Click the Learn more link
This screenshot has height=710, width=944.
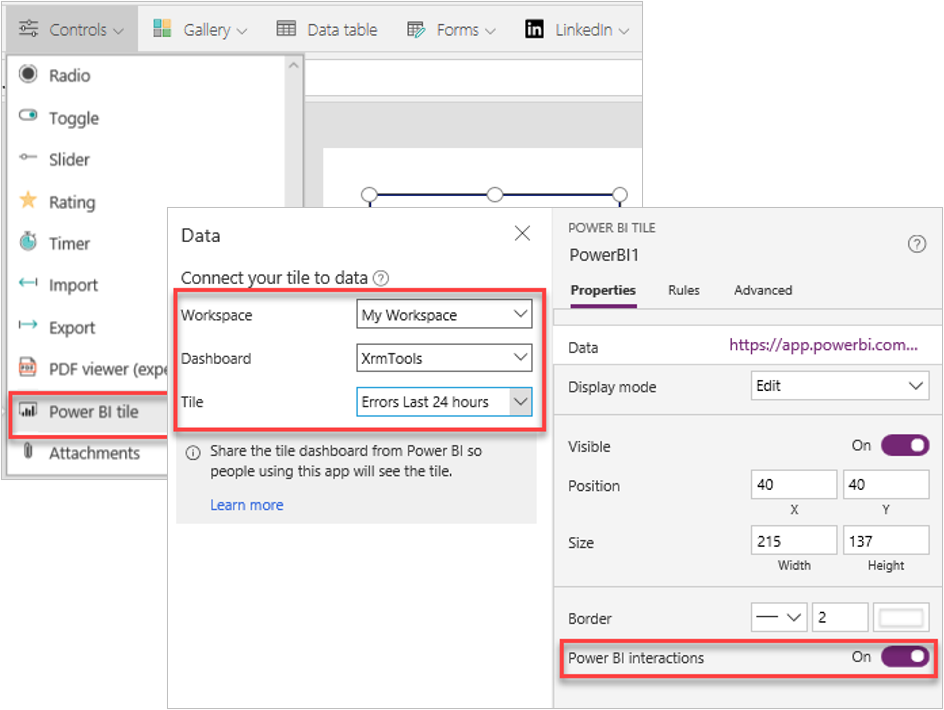(246, 505)
